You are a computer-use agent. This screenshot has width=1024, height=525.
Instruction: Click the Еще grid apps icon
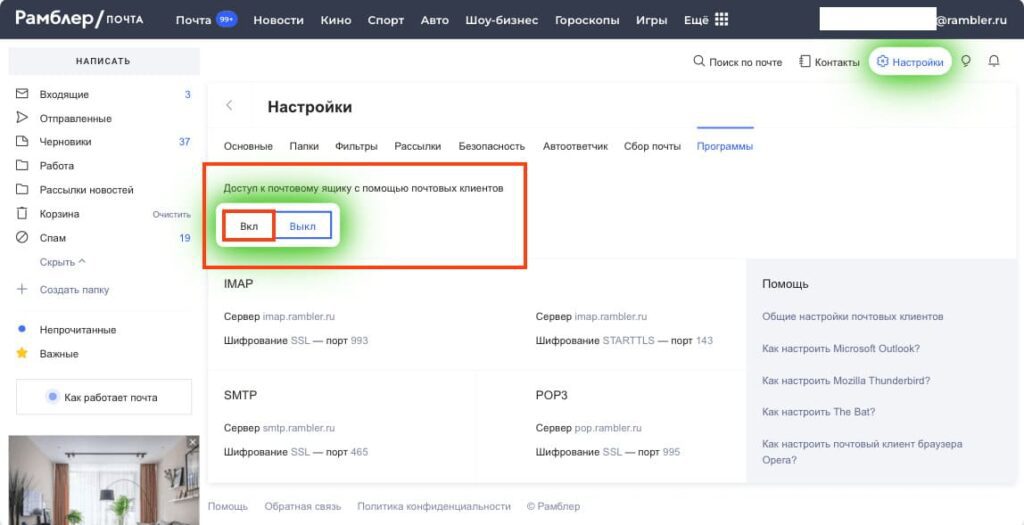pyautogui.click(x=721, y=20)
